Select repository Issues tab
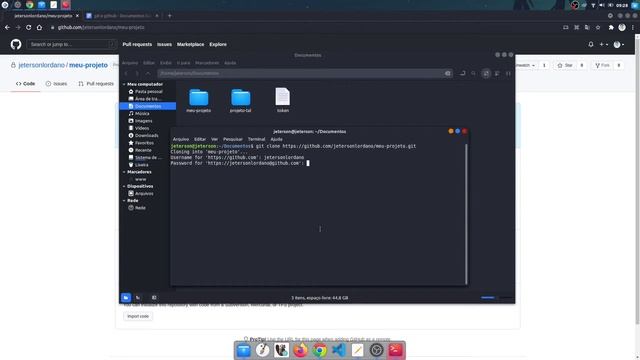The width and height of the screenshot is (640, 360). (x=56, y=84)
